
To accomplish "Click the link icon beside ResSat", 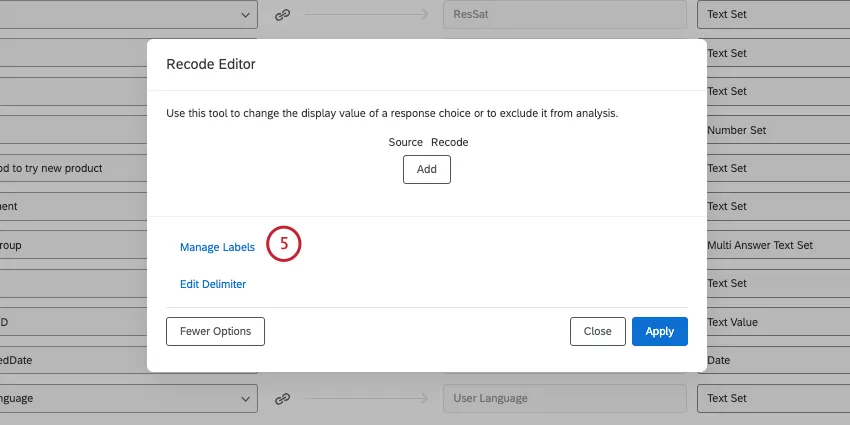I will (283, 16).
